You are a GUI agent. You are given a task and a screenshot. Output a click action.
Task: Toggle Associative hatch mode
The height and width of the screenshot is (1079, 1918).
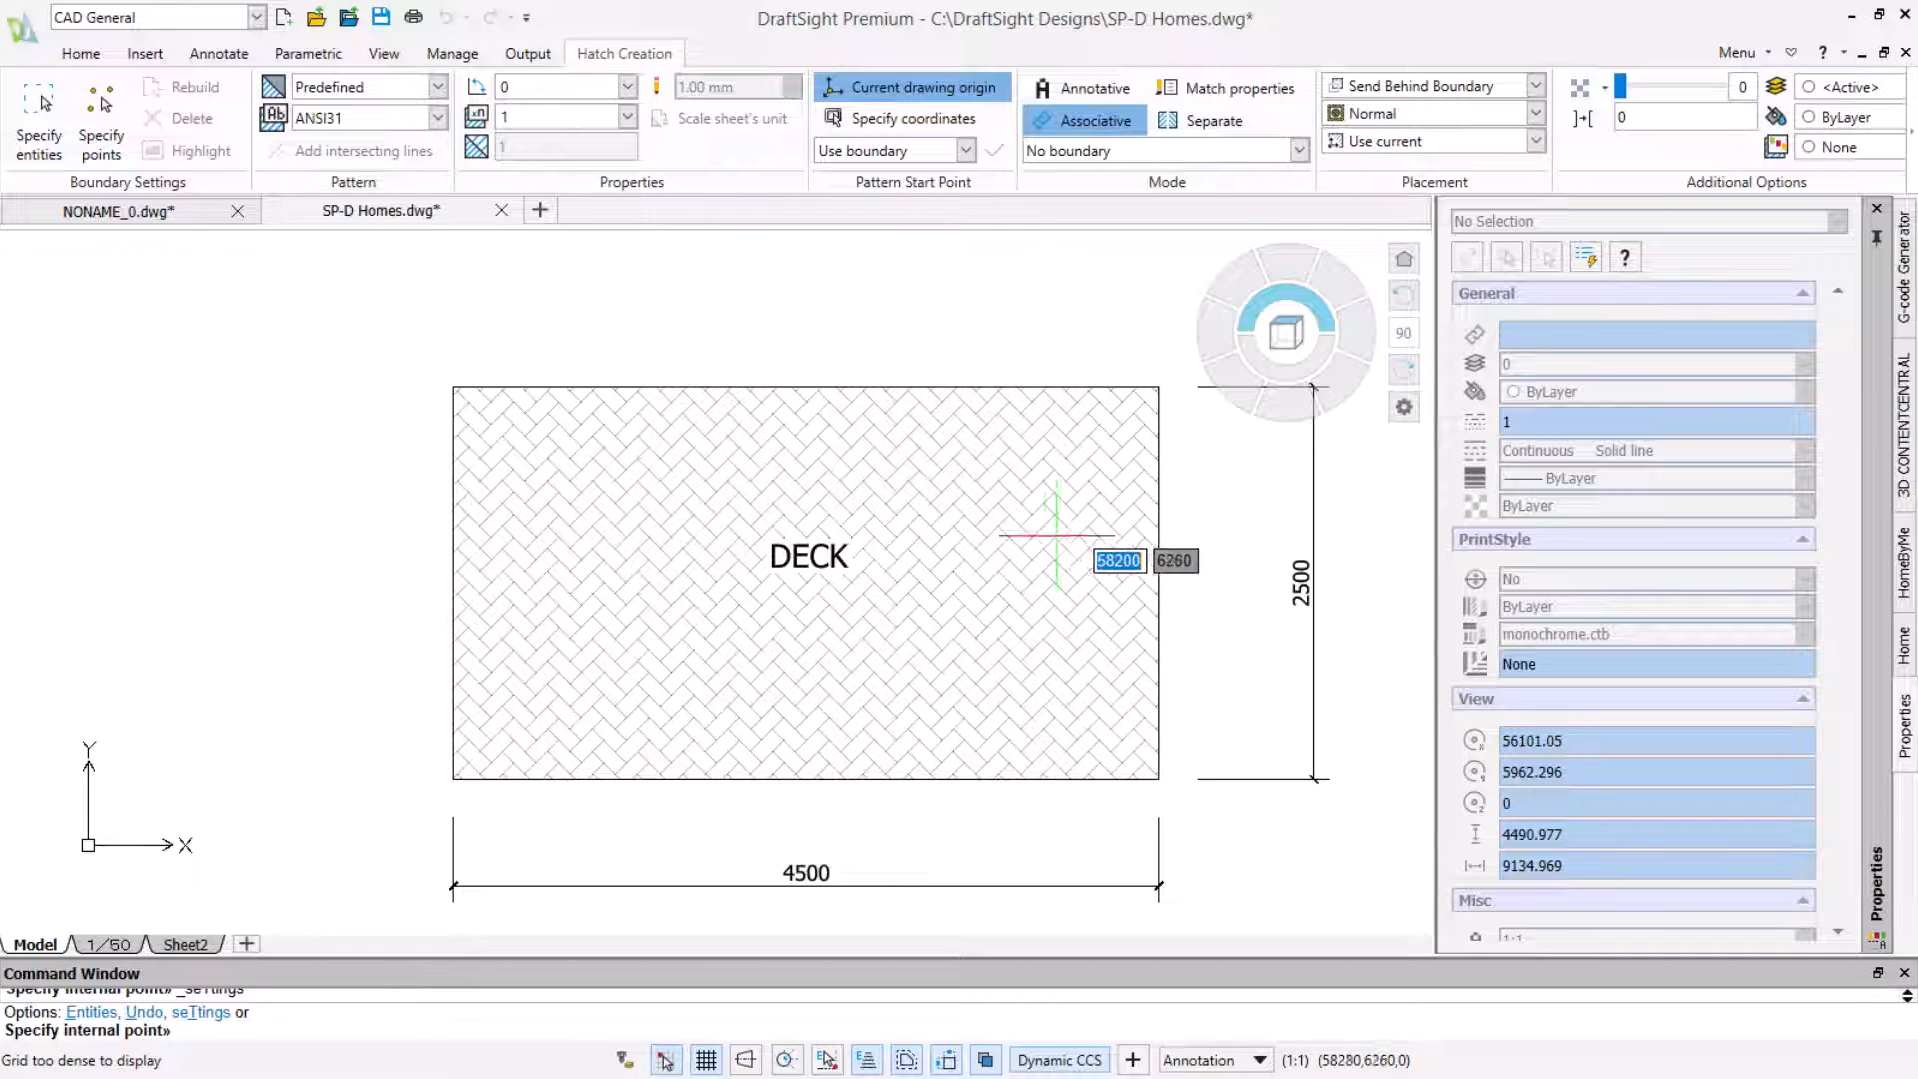click(x=1084, y=120)
